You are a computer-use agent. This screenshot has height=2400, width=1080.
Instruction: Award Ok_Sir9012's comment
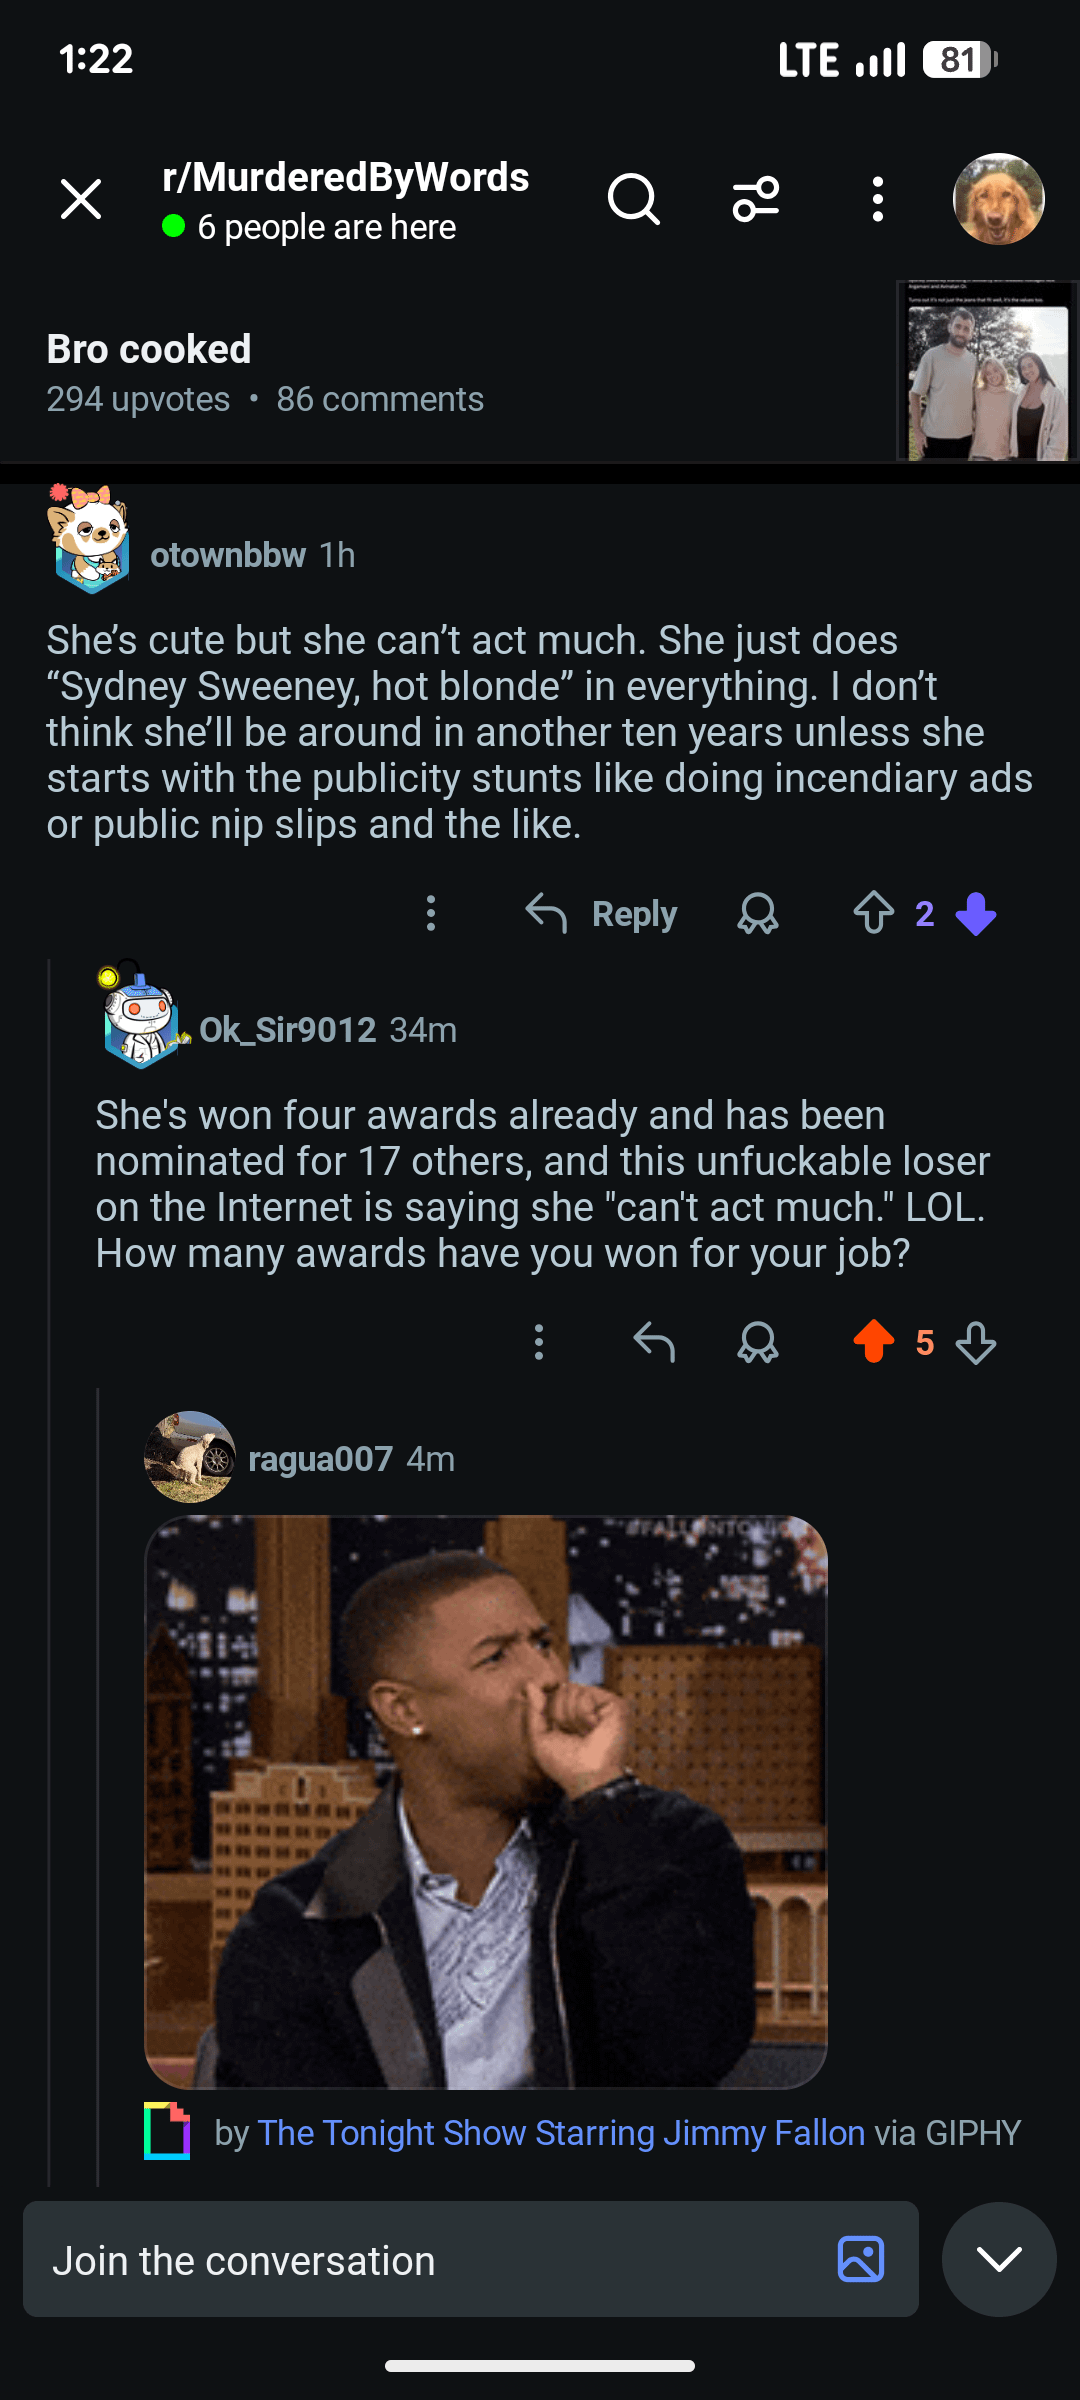[x=757, y=1343]
